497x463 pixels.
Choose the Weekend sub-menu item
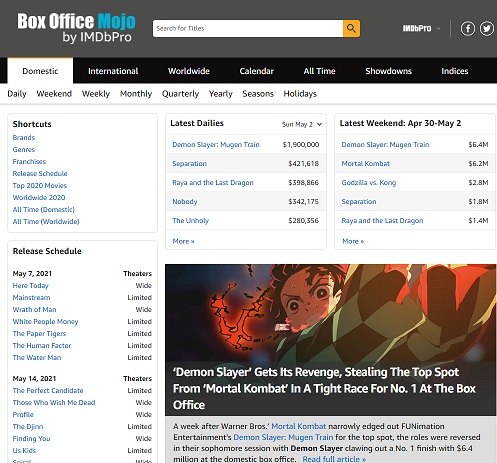coord(54,94)
